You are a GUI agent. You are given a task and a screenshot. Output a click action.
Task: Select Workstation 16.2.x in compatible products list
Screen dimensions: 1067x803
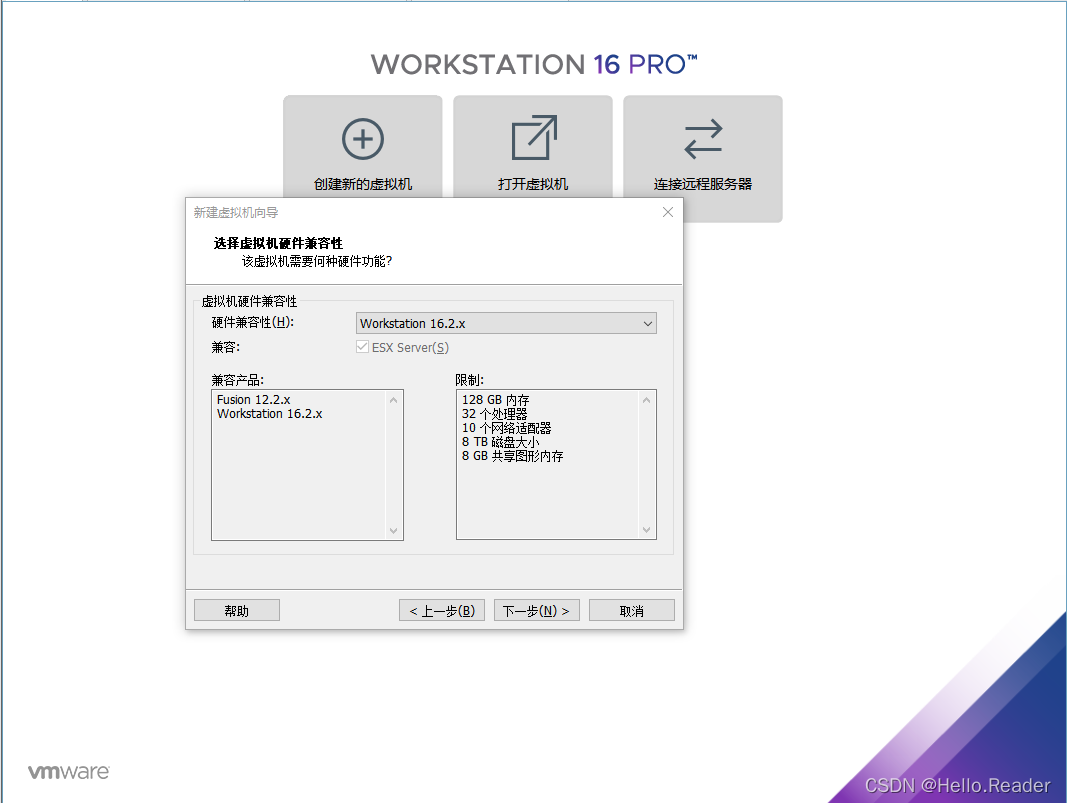pyautogui.click(x=269, y=414)
